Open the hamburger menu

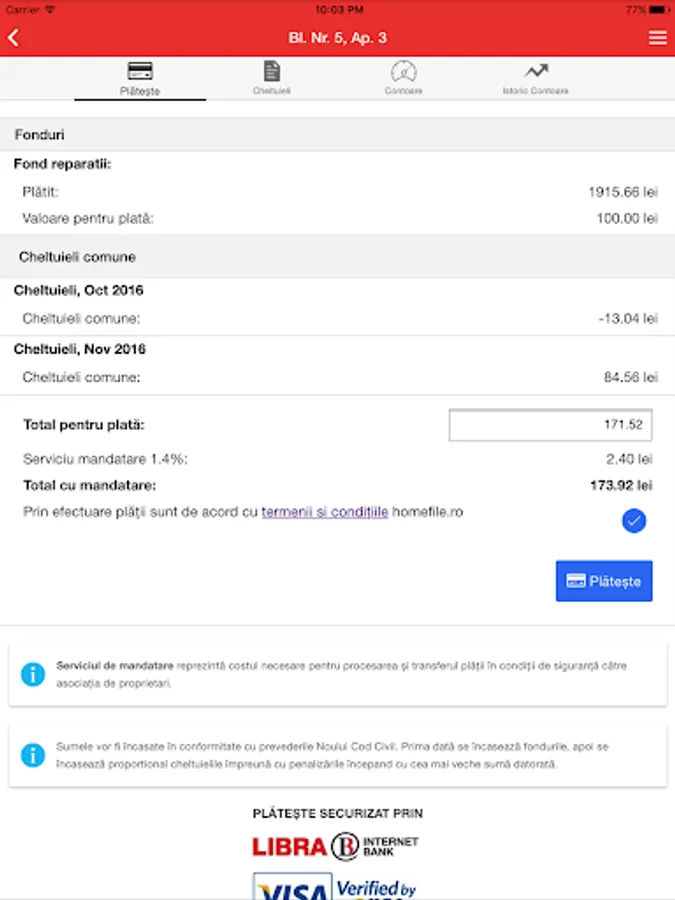click(x=657, y=38)
